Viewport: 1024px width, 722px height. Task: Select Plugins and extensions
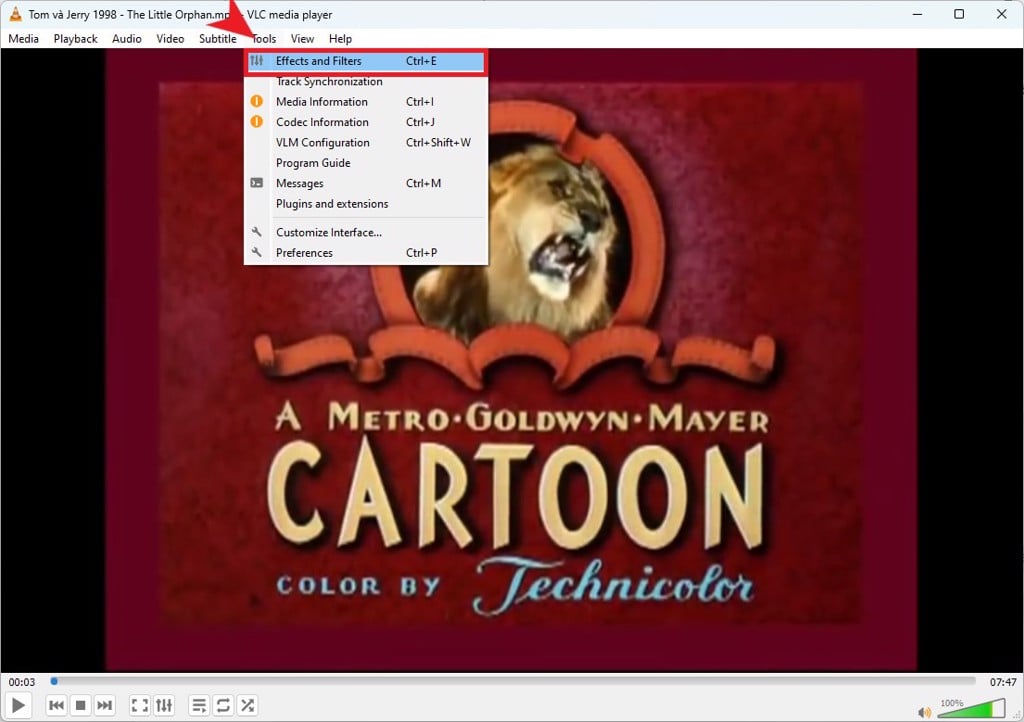(x=366, y=204)
